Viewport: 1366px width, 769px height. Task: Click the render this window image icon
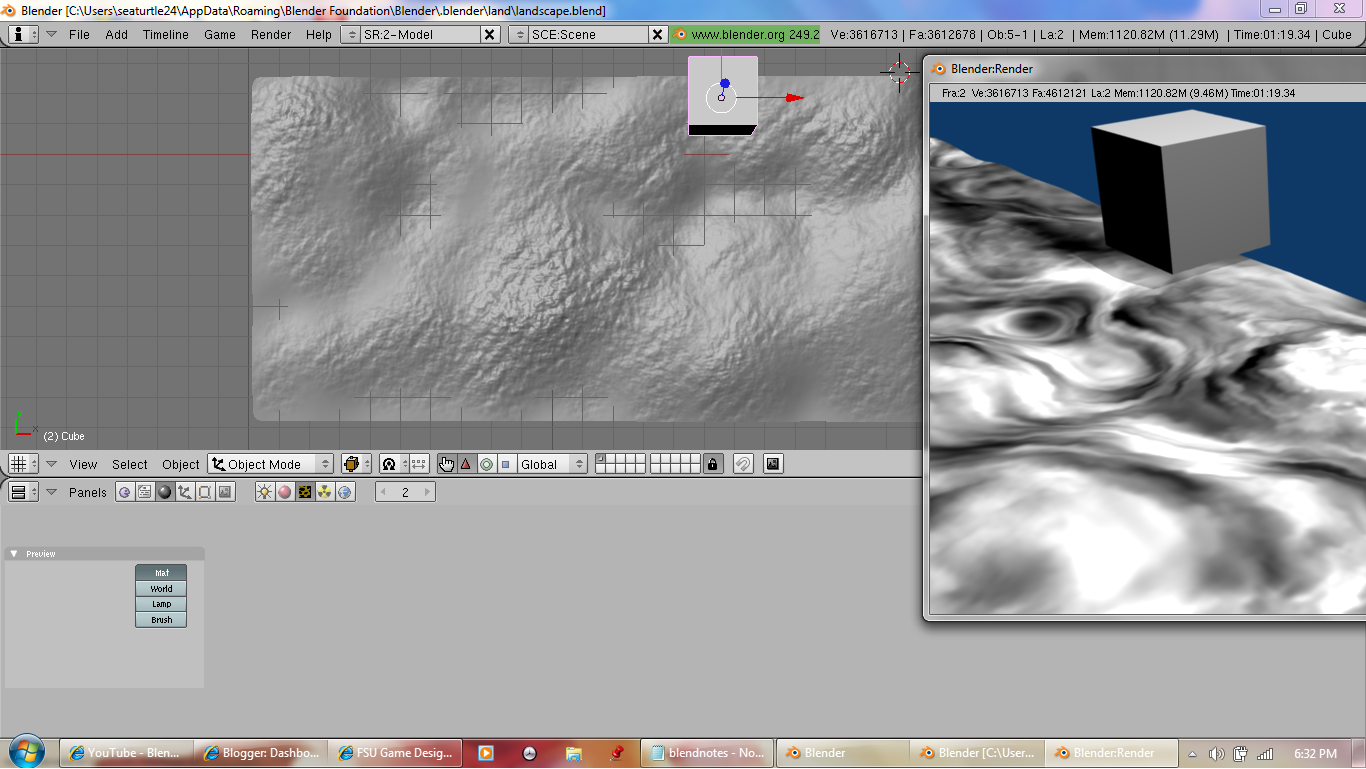pyautogui.click(x=772, y=464)
